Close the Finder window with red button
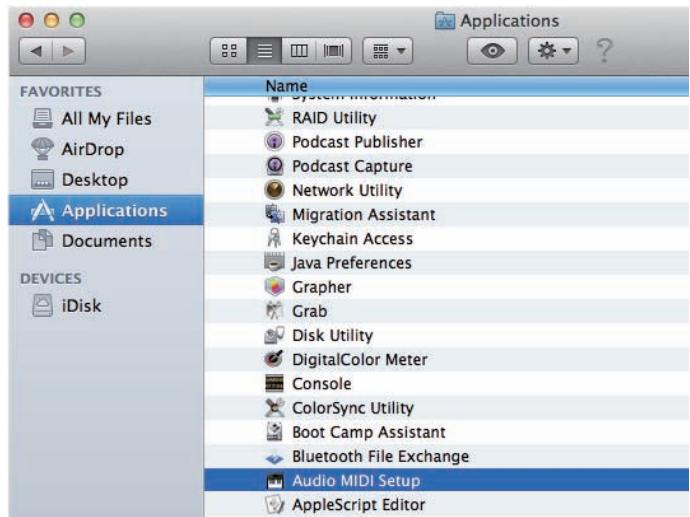 click(26, 20)
